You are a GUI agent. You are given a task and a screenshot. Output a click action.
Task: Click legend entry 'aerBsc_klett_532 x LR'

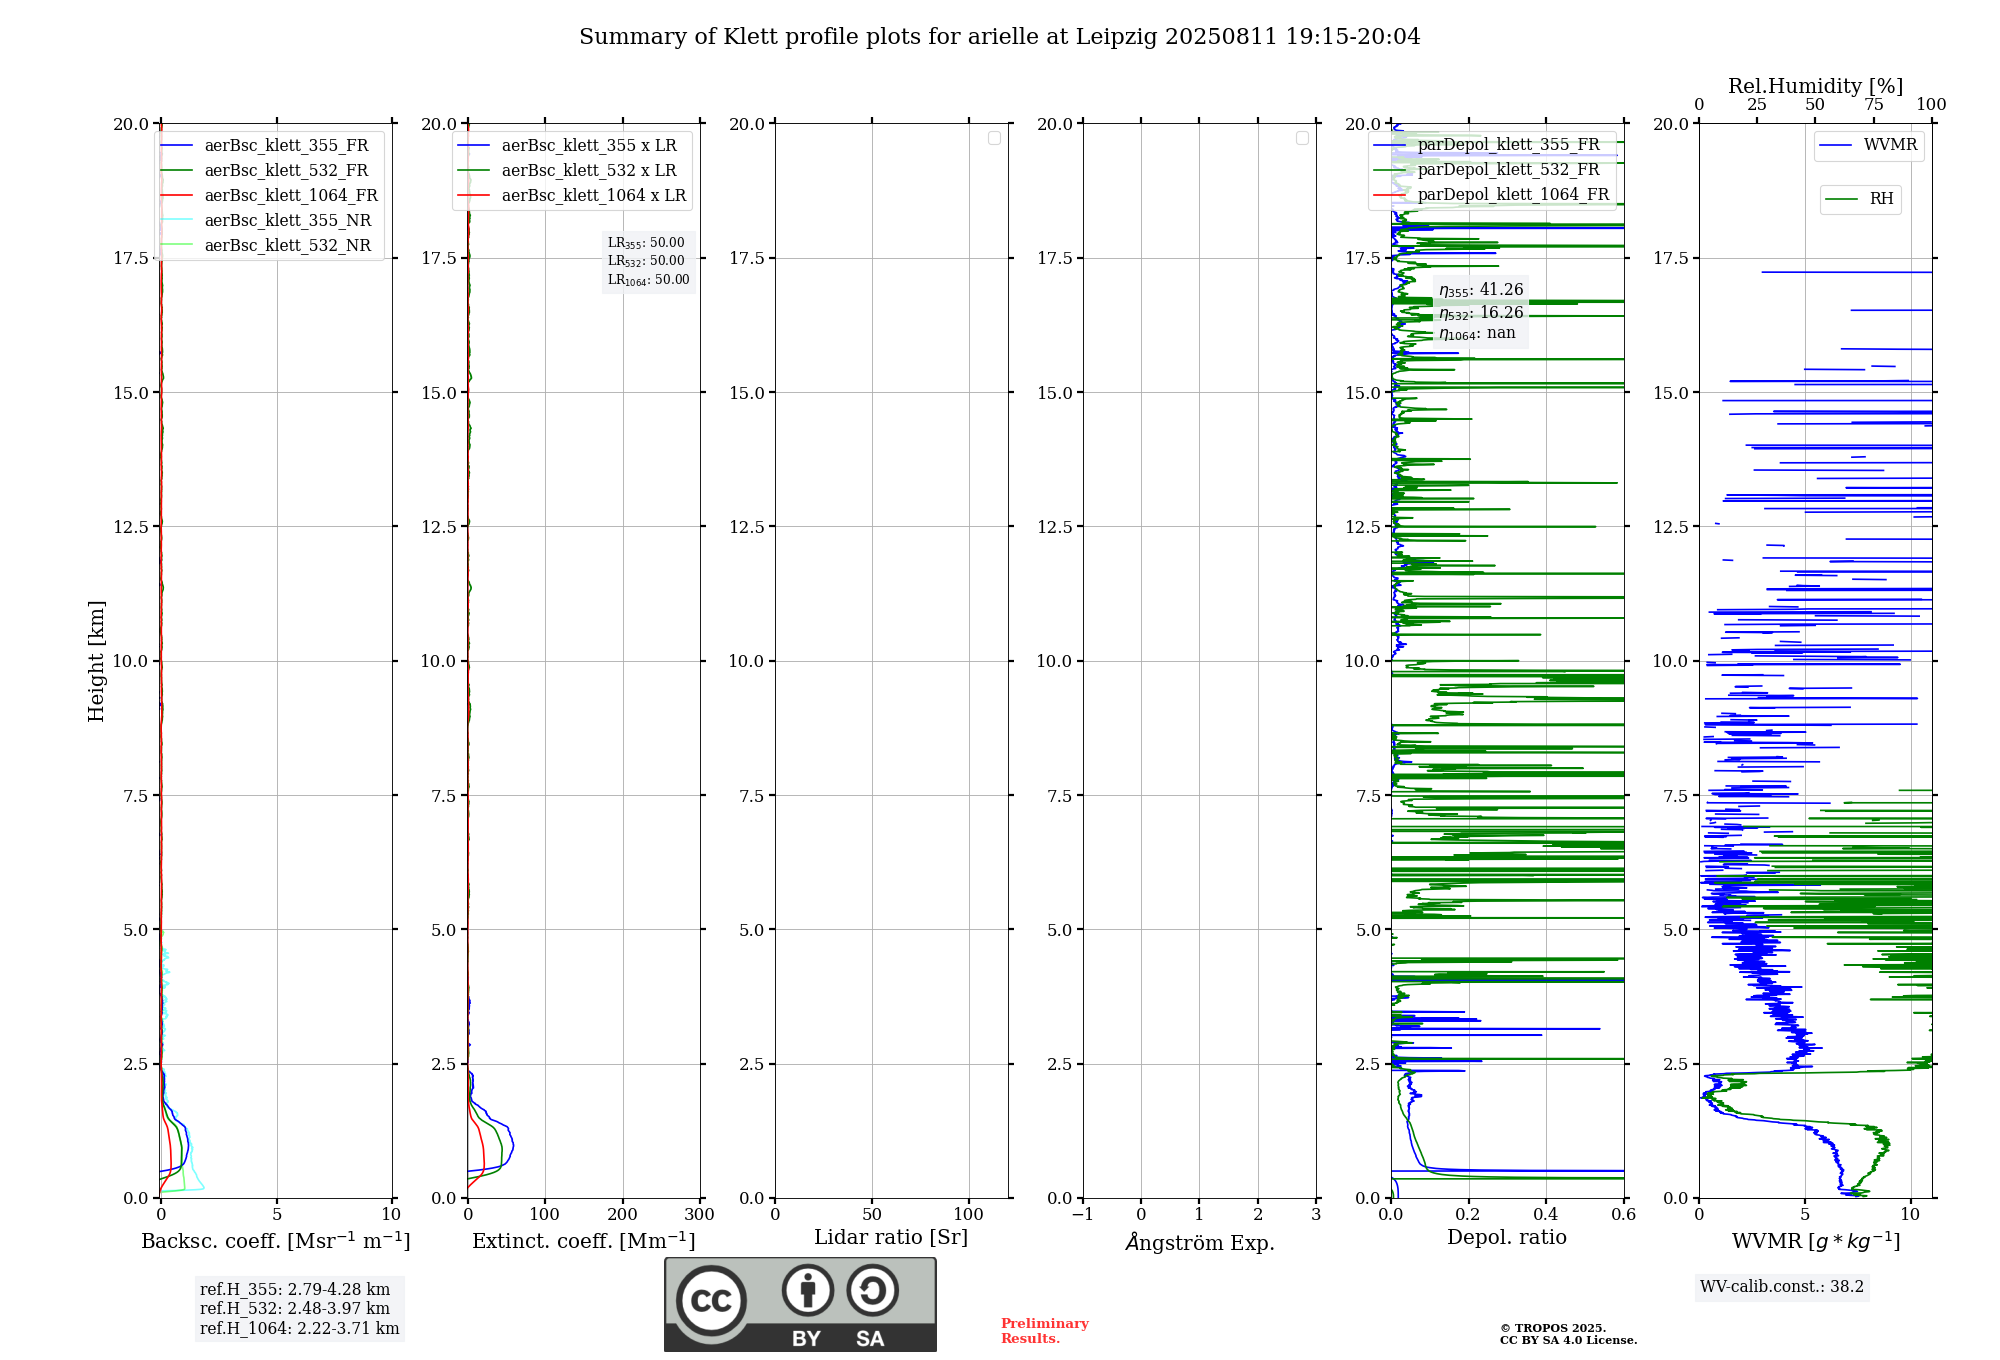589,170
